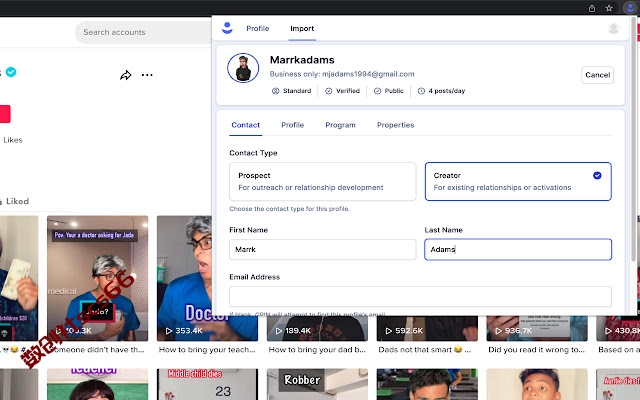This screenshot has height=400, width=640.
Task: Click 'Dads not that smart' caption
Action: (424, 350)
